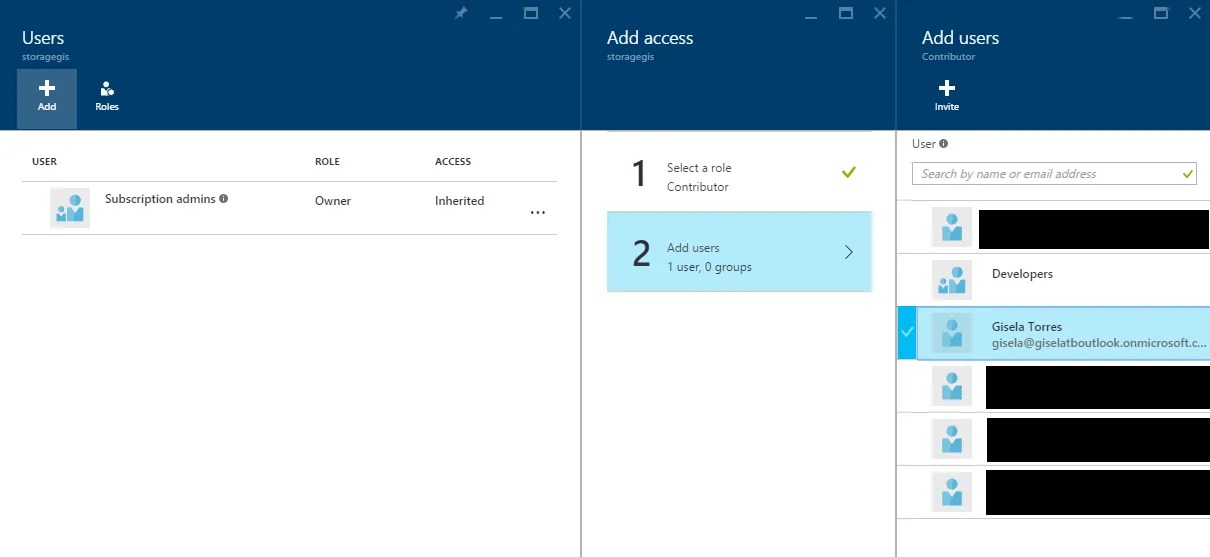The width and height of the screenshot is (1210, 557).
Task: Click the ROLE column header
Action: pyautogui.click(x=327, y=161)
